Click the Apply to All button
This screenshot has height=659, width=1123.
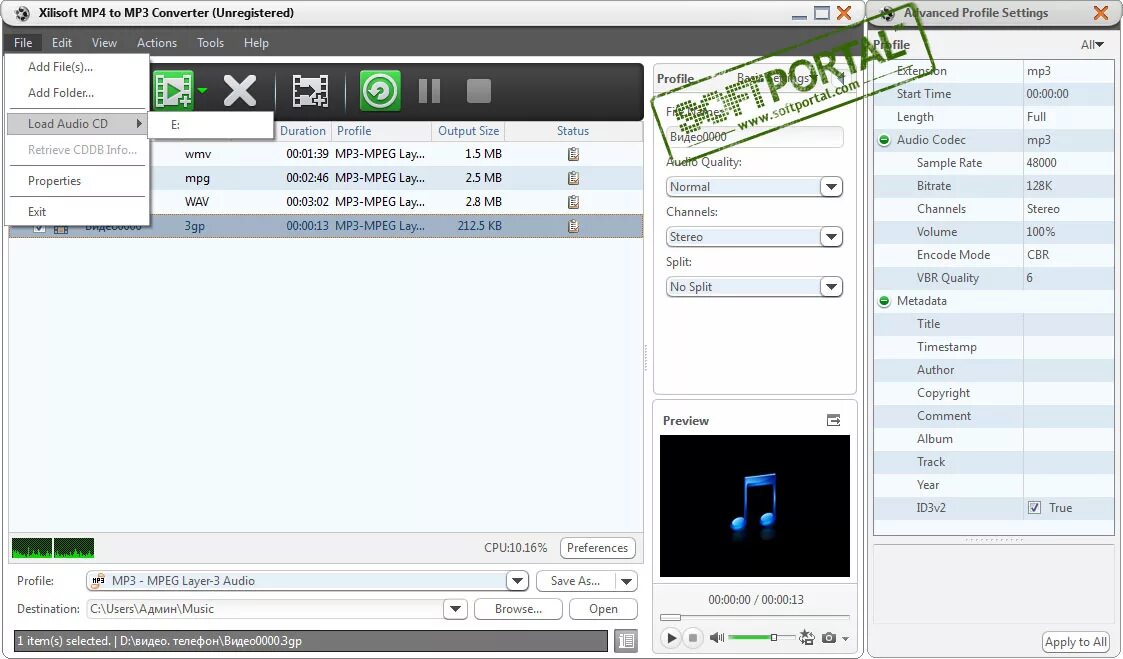click(x=1076, y=642)
